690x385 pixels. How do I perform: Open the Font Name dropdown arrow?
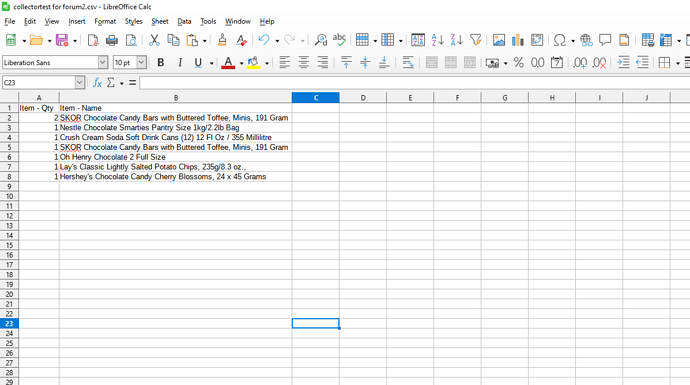(103, 62)
